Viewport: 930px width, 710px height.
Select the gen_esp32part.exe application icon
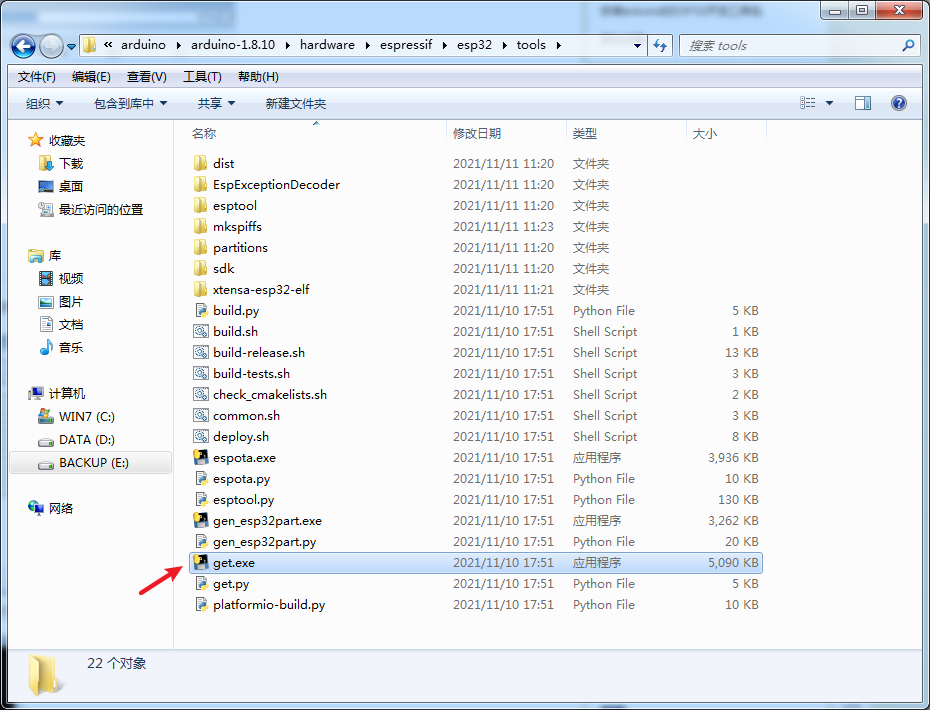(x=201, y=520)
